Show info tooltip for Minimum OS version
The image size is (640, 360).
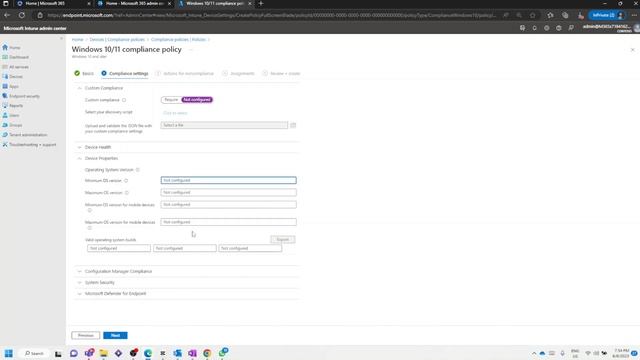tap(126, 180)
